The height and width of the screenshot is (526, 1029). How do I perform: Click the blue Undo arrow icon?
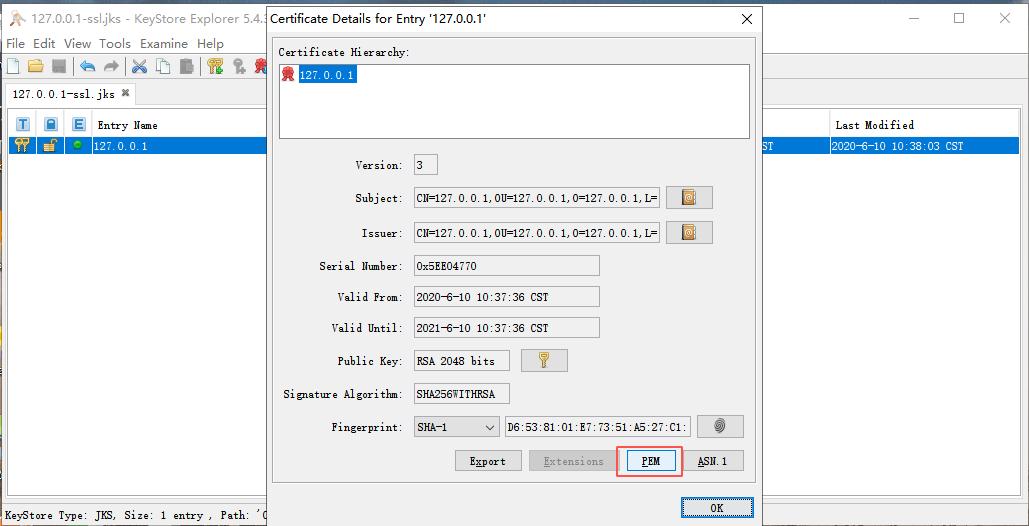(x=87, y=66)
